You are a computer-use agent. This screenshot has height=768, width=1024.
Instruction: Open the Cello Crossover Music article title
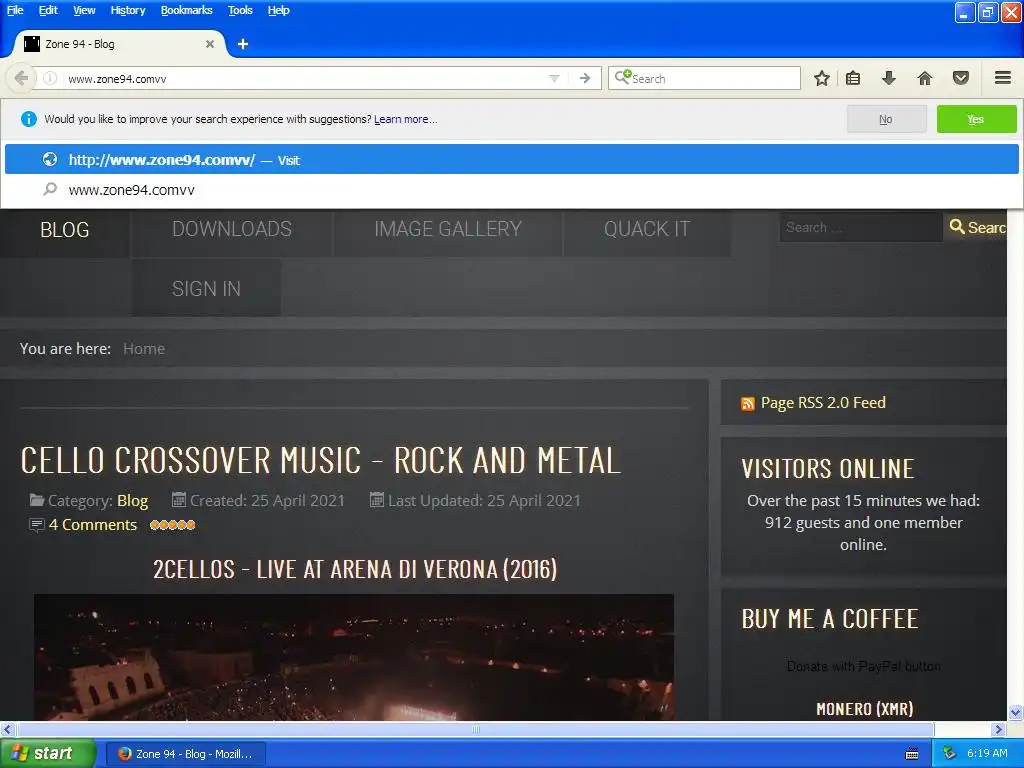[x=321, y=460]
